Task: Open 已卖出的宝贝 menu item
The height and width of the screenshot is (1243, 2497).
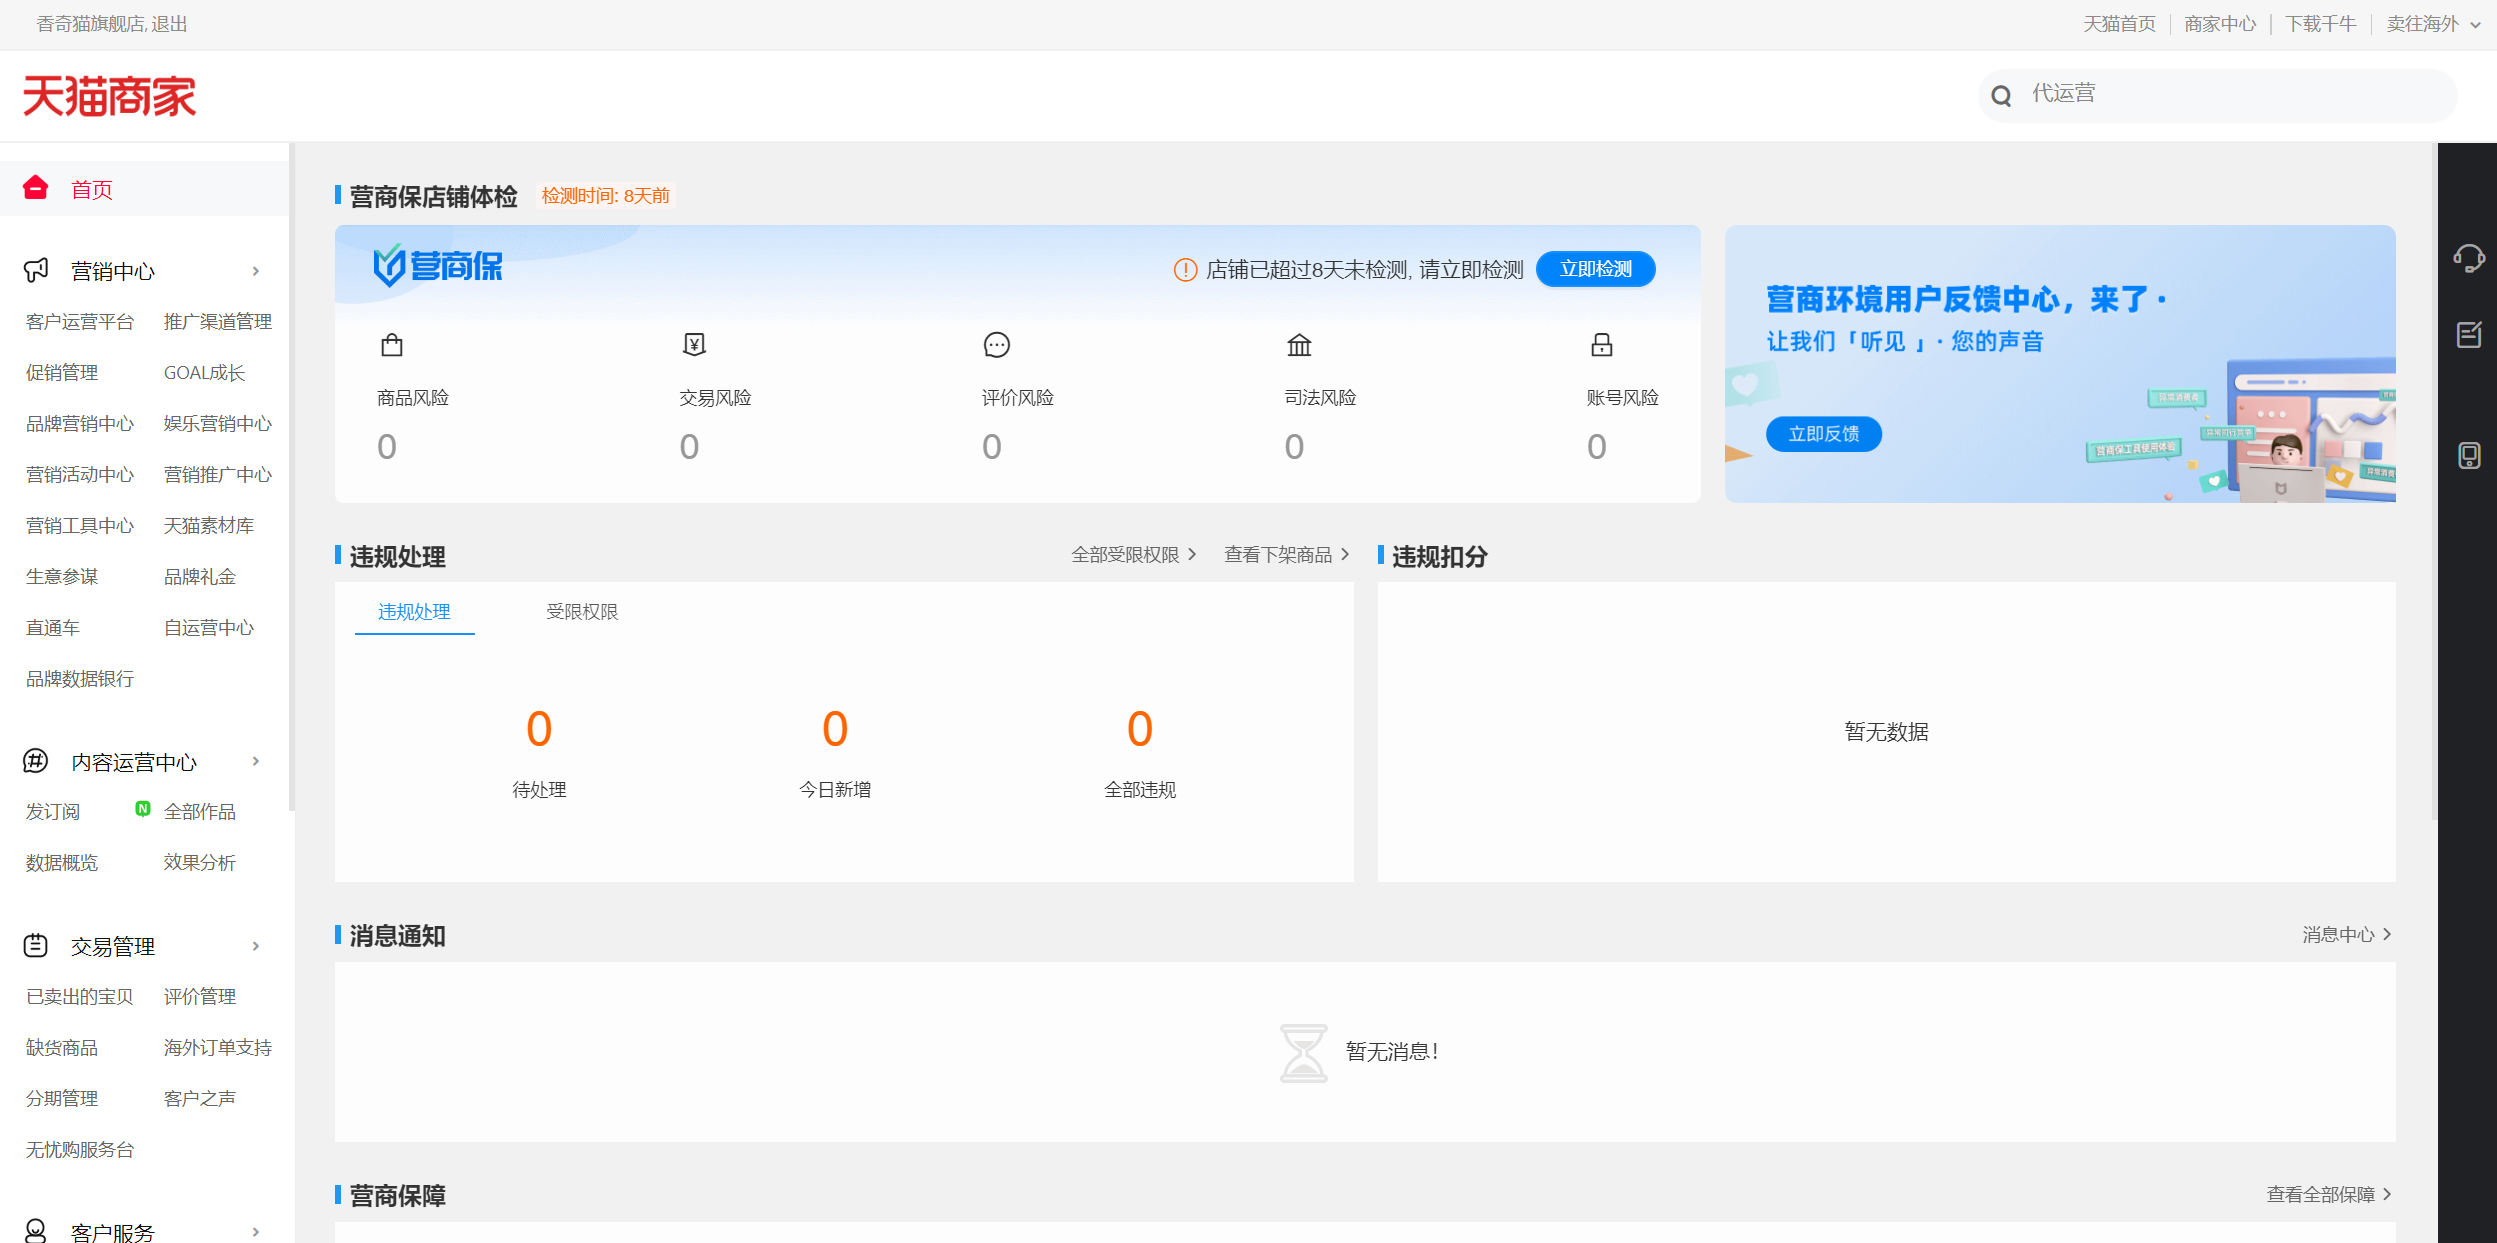Action: [x=80, y=996]
